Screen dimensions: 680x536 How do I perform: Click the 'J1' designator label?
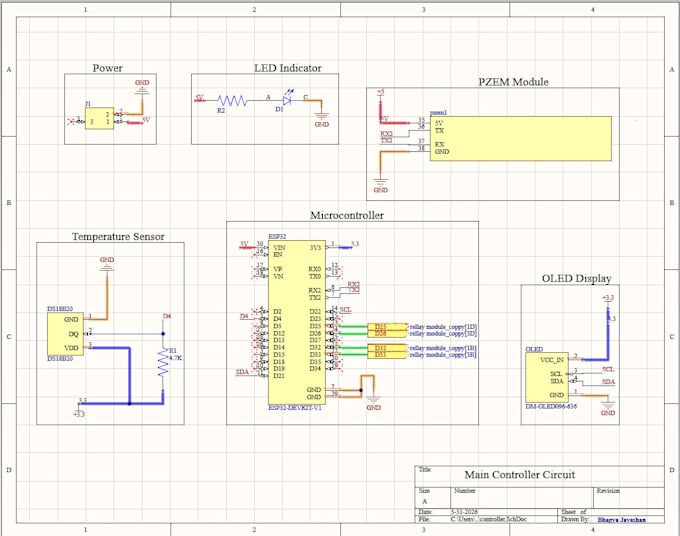(x=88, y=104)
